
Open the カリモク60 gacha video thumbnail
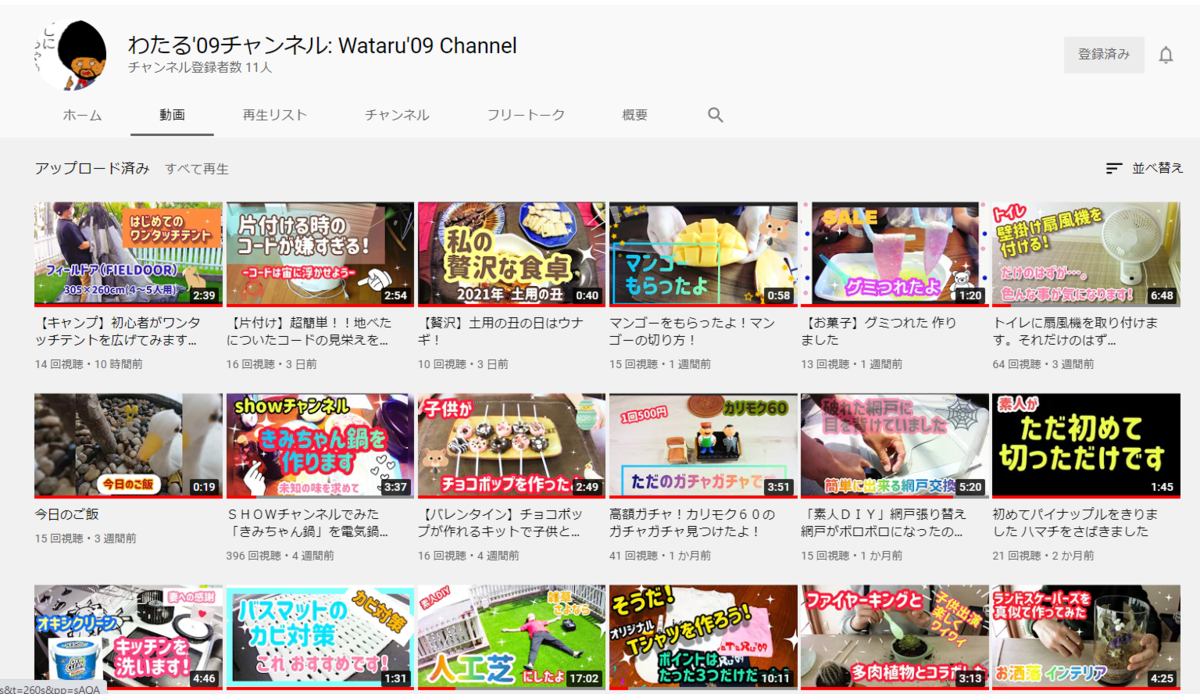click(703, 446)
